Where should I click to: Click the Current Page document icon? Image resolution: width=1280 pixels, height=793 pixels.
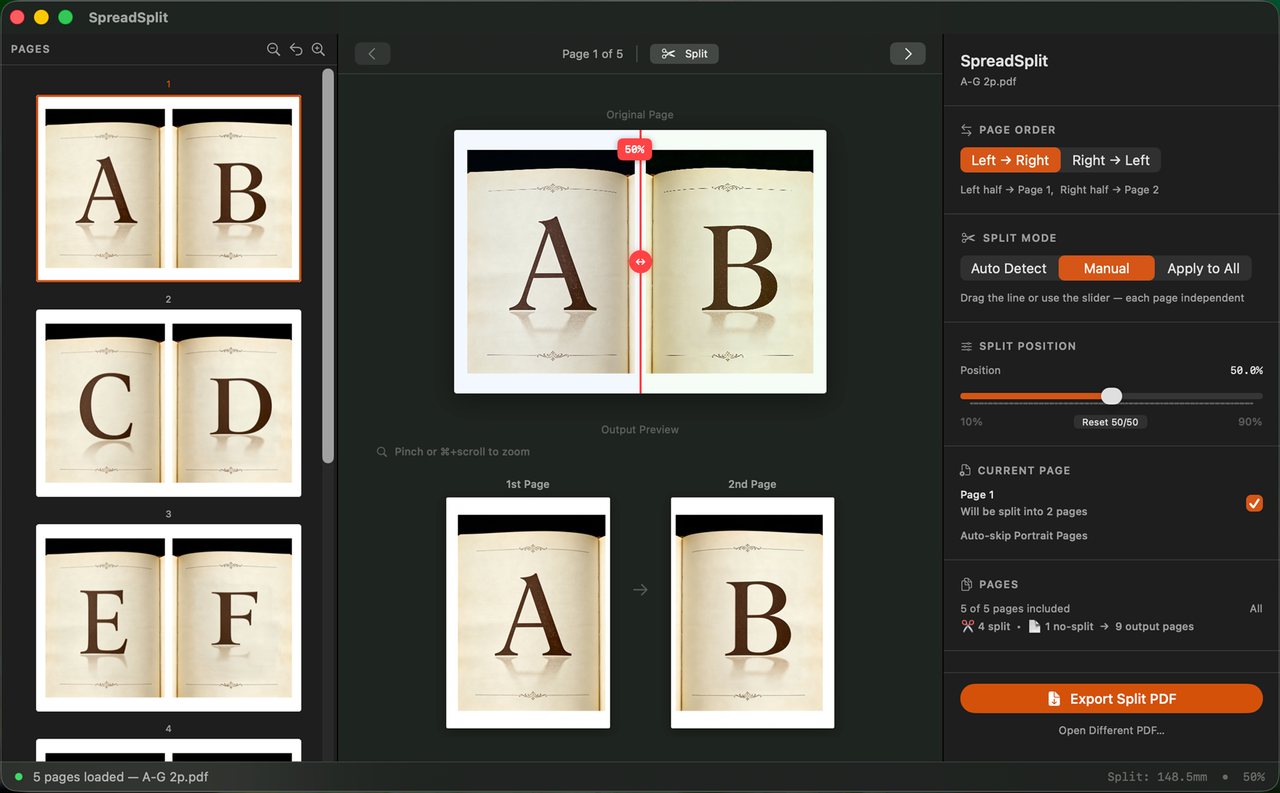(966, 470)
